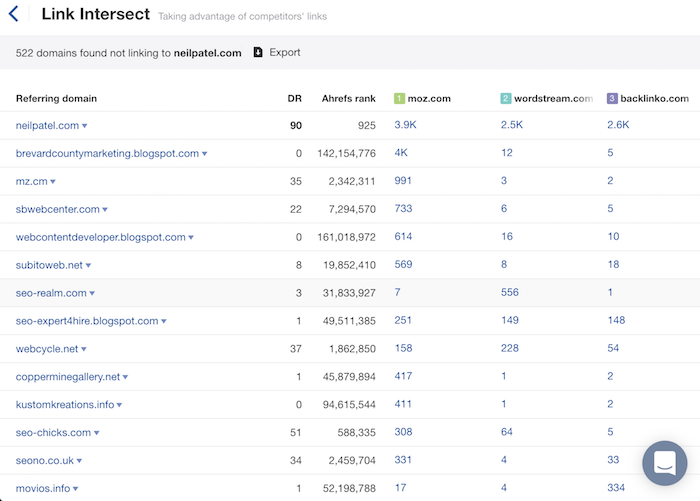The image size is (700, 501).
Task: Open 3.9K moz.com links from neilpatel.com
Action: pos(405,125)
